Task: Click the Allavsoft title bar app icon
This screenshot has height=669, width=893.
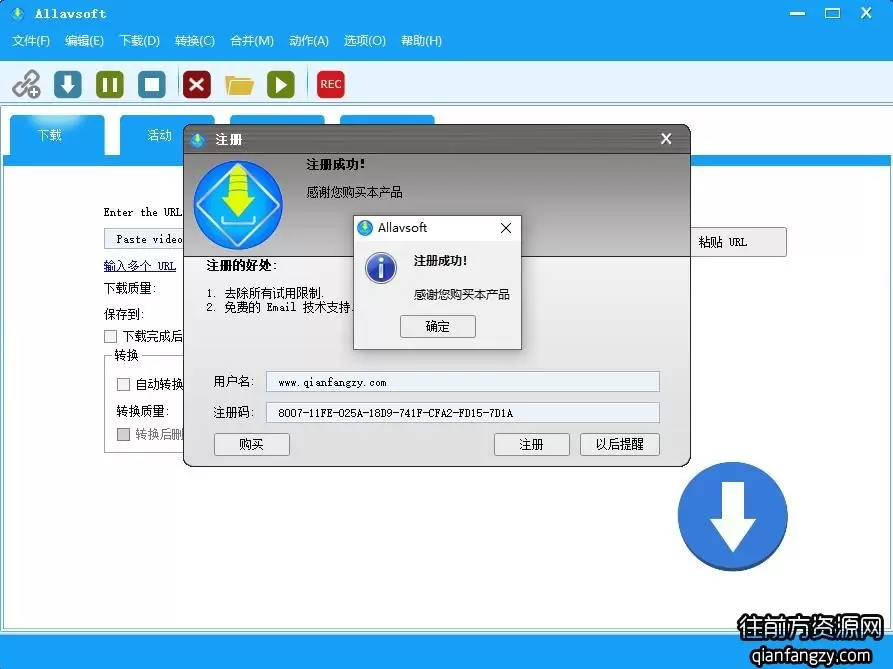Action: tap(18, 13)
